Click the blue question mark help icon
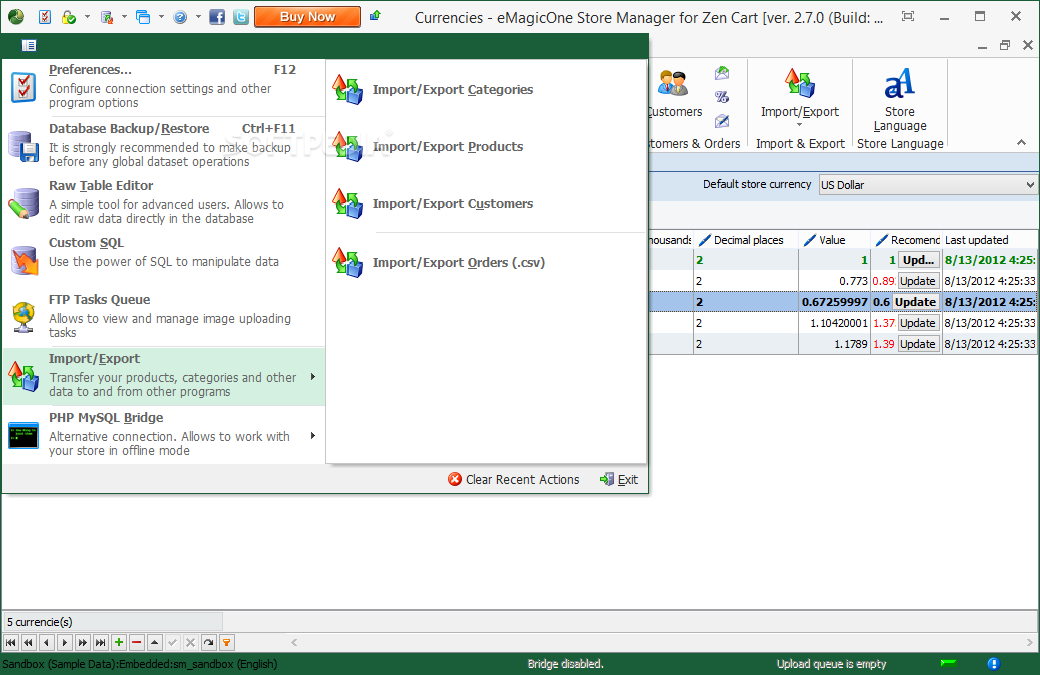Screen dimensions: 1040x675 point(180,17)
